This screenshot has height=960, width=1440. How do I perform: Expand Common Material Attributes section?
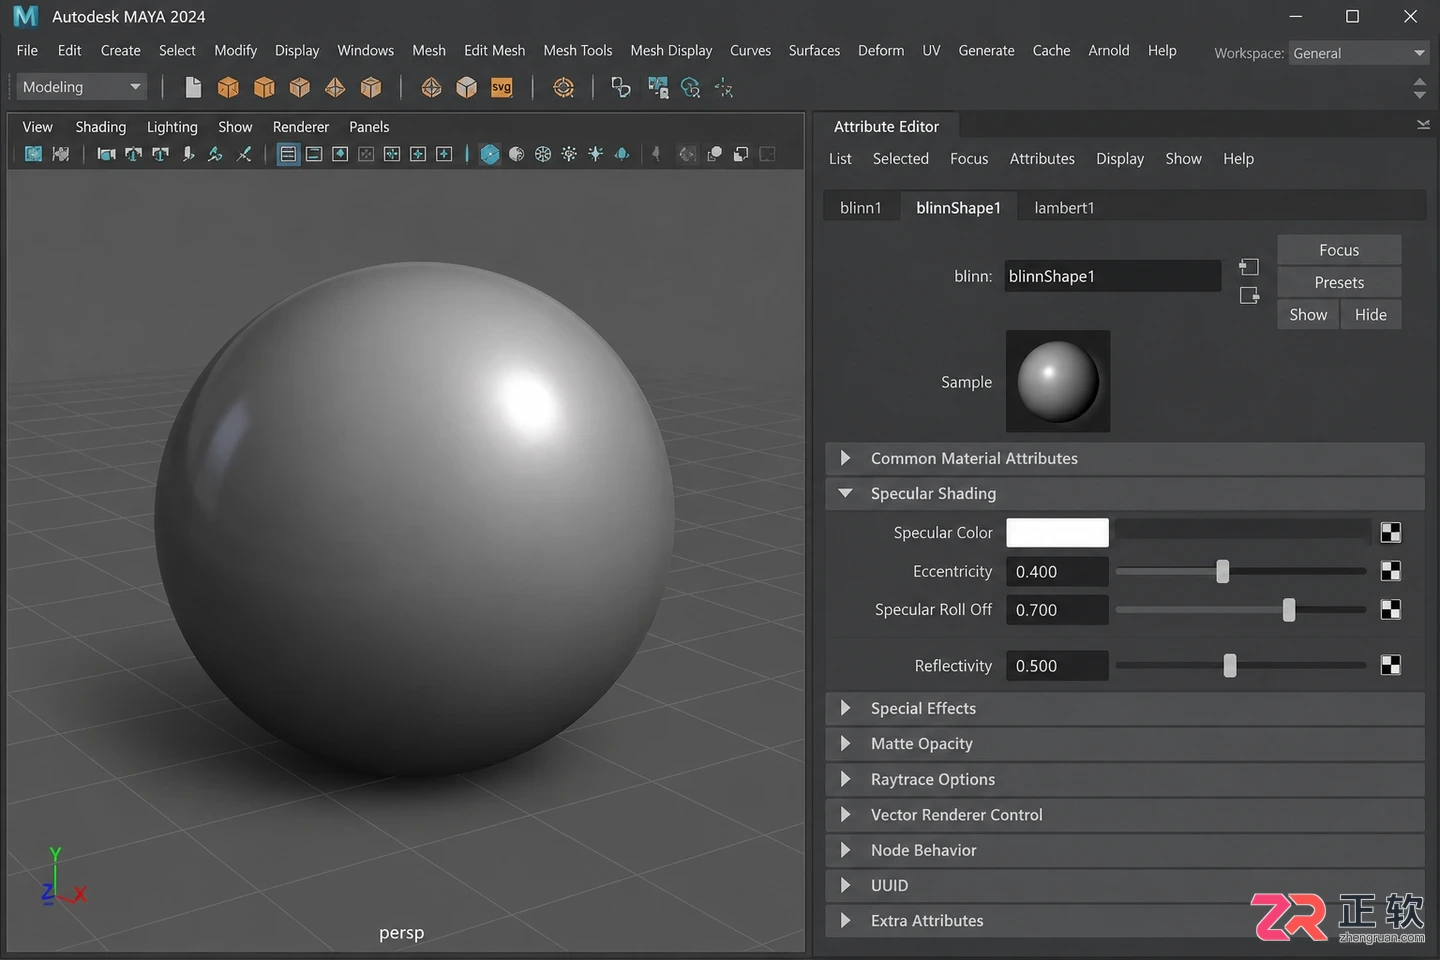[x=1125, y=458]
